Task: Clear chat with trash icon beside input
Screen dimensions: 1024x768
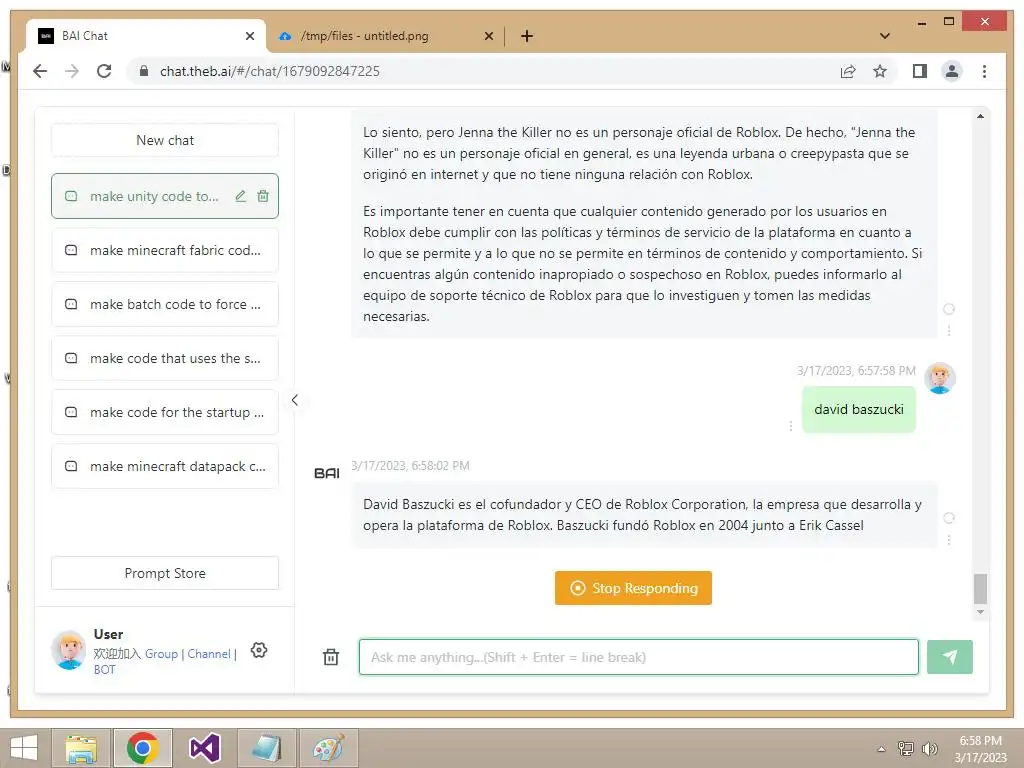Action: click(x=331, y=657)
